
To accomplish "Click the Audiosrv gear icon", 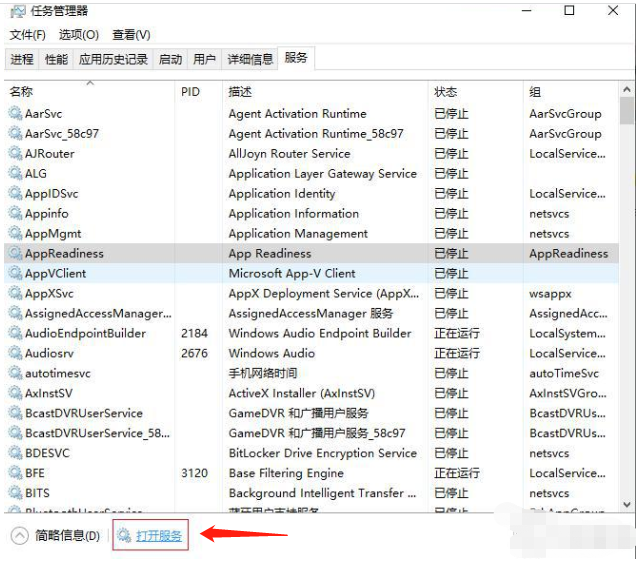I will tap(15, 353).
